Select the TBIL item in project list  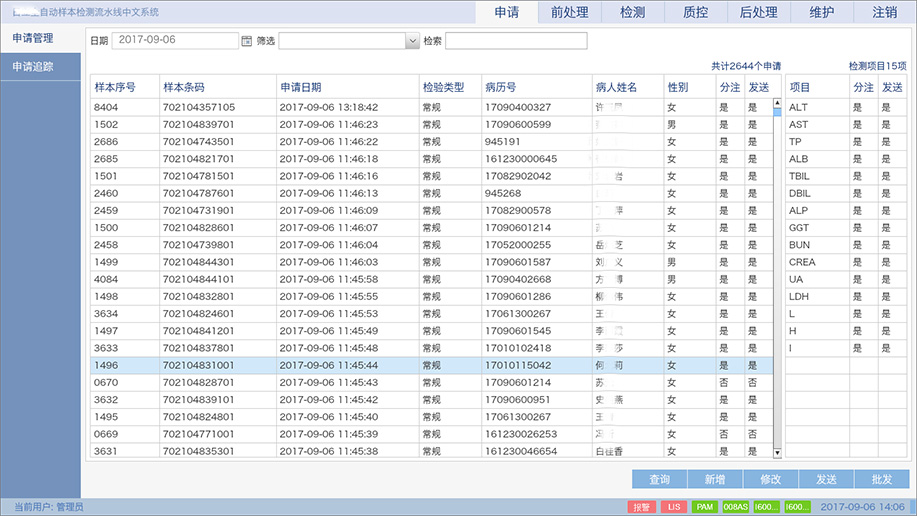[x=846, y=176]
